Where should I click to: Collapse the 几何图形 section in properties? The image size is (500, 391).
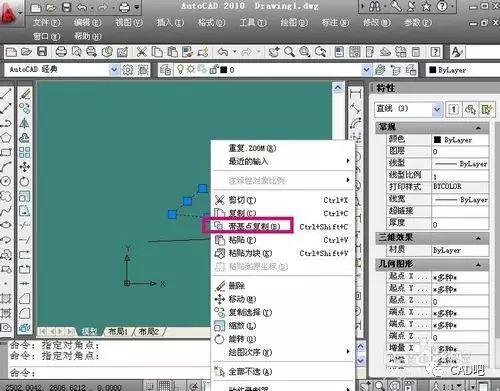click(479, 265)
